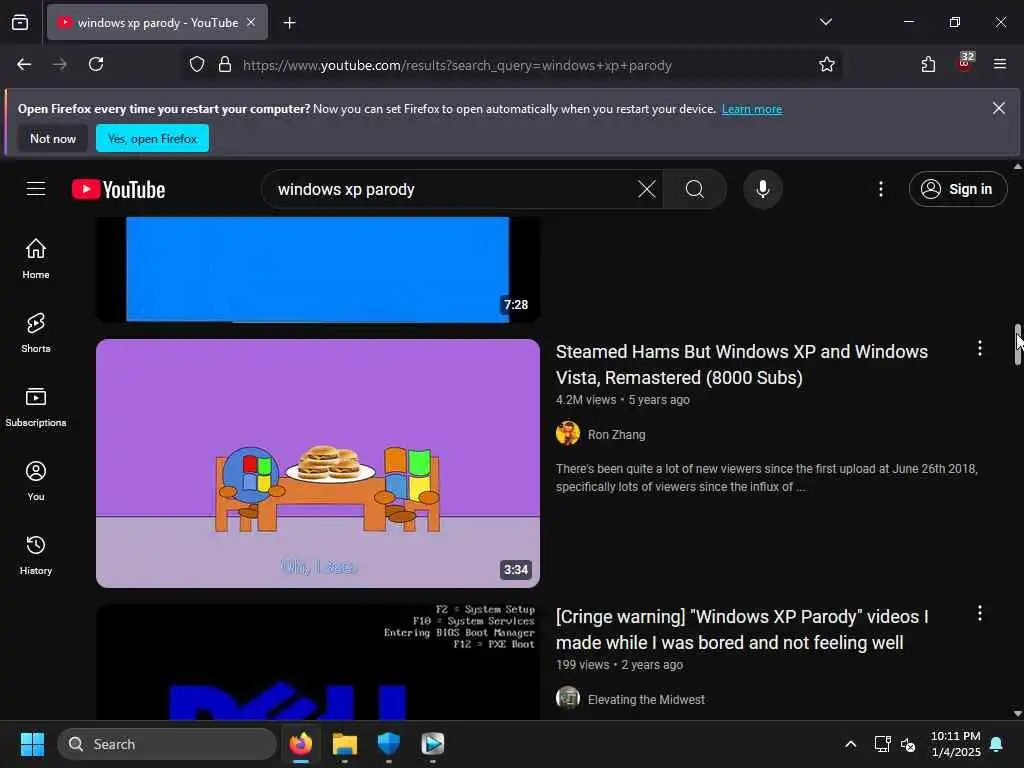The height and width of the screenshot is (768, 1024).
Task: Open YouTube settings three-dot menu
Action: coord(881,189)
